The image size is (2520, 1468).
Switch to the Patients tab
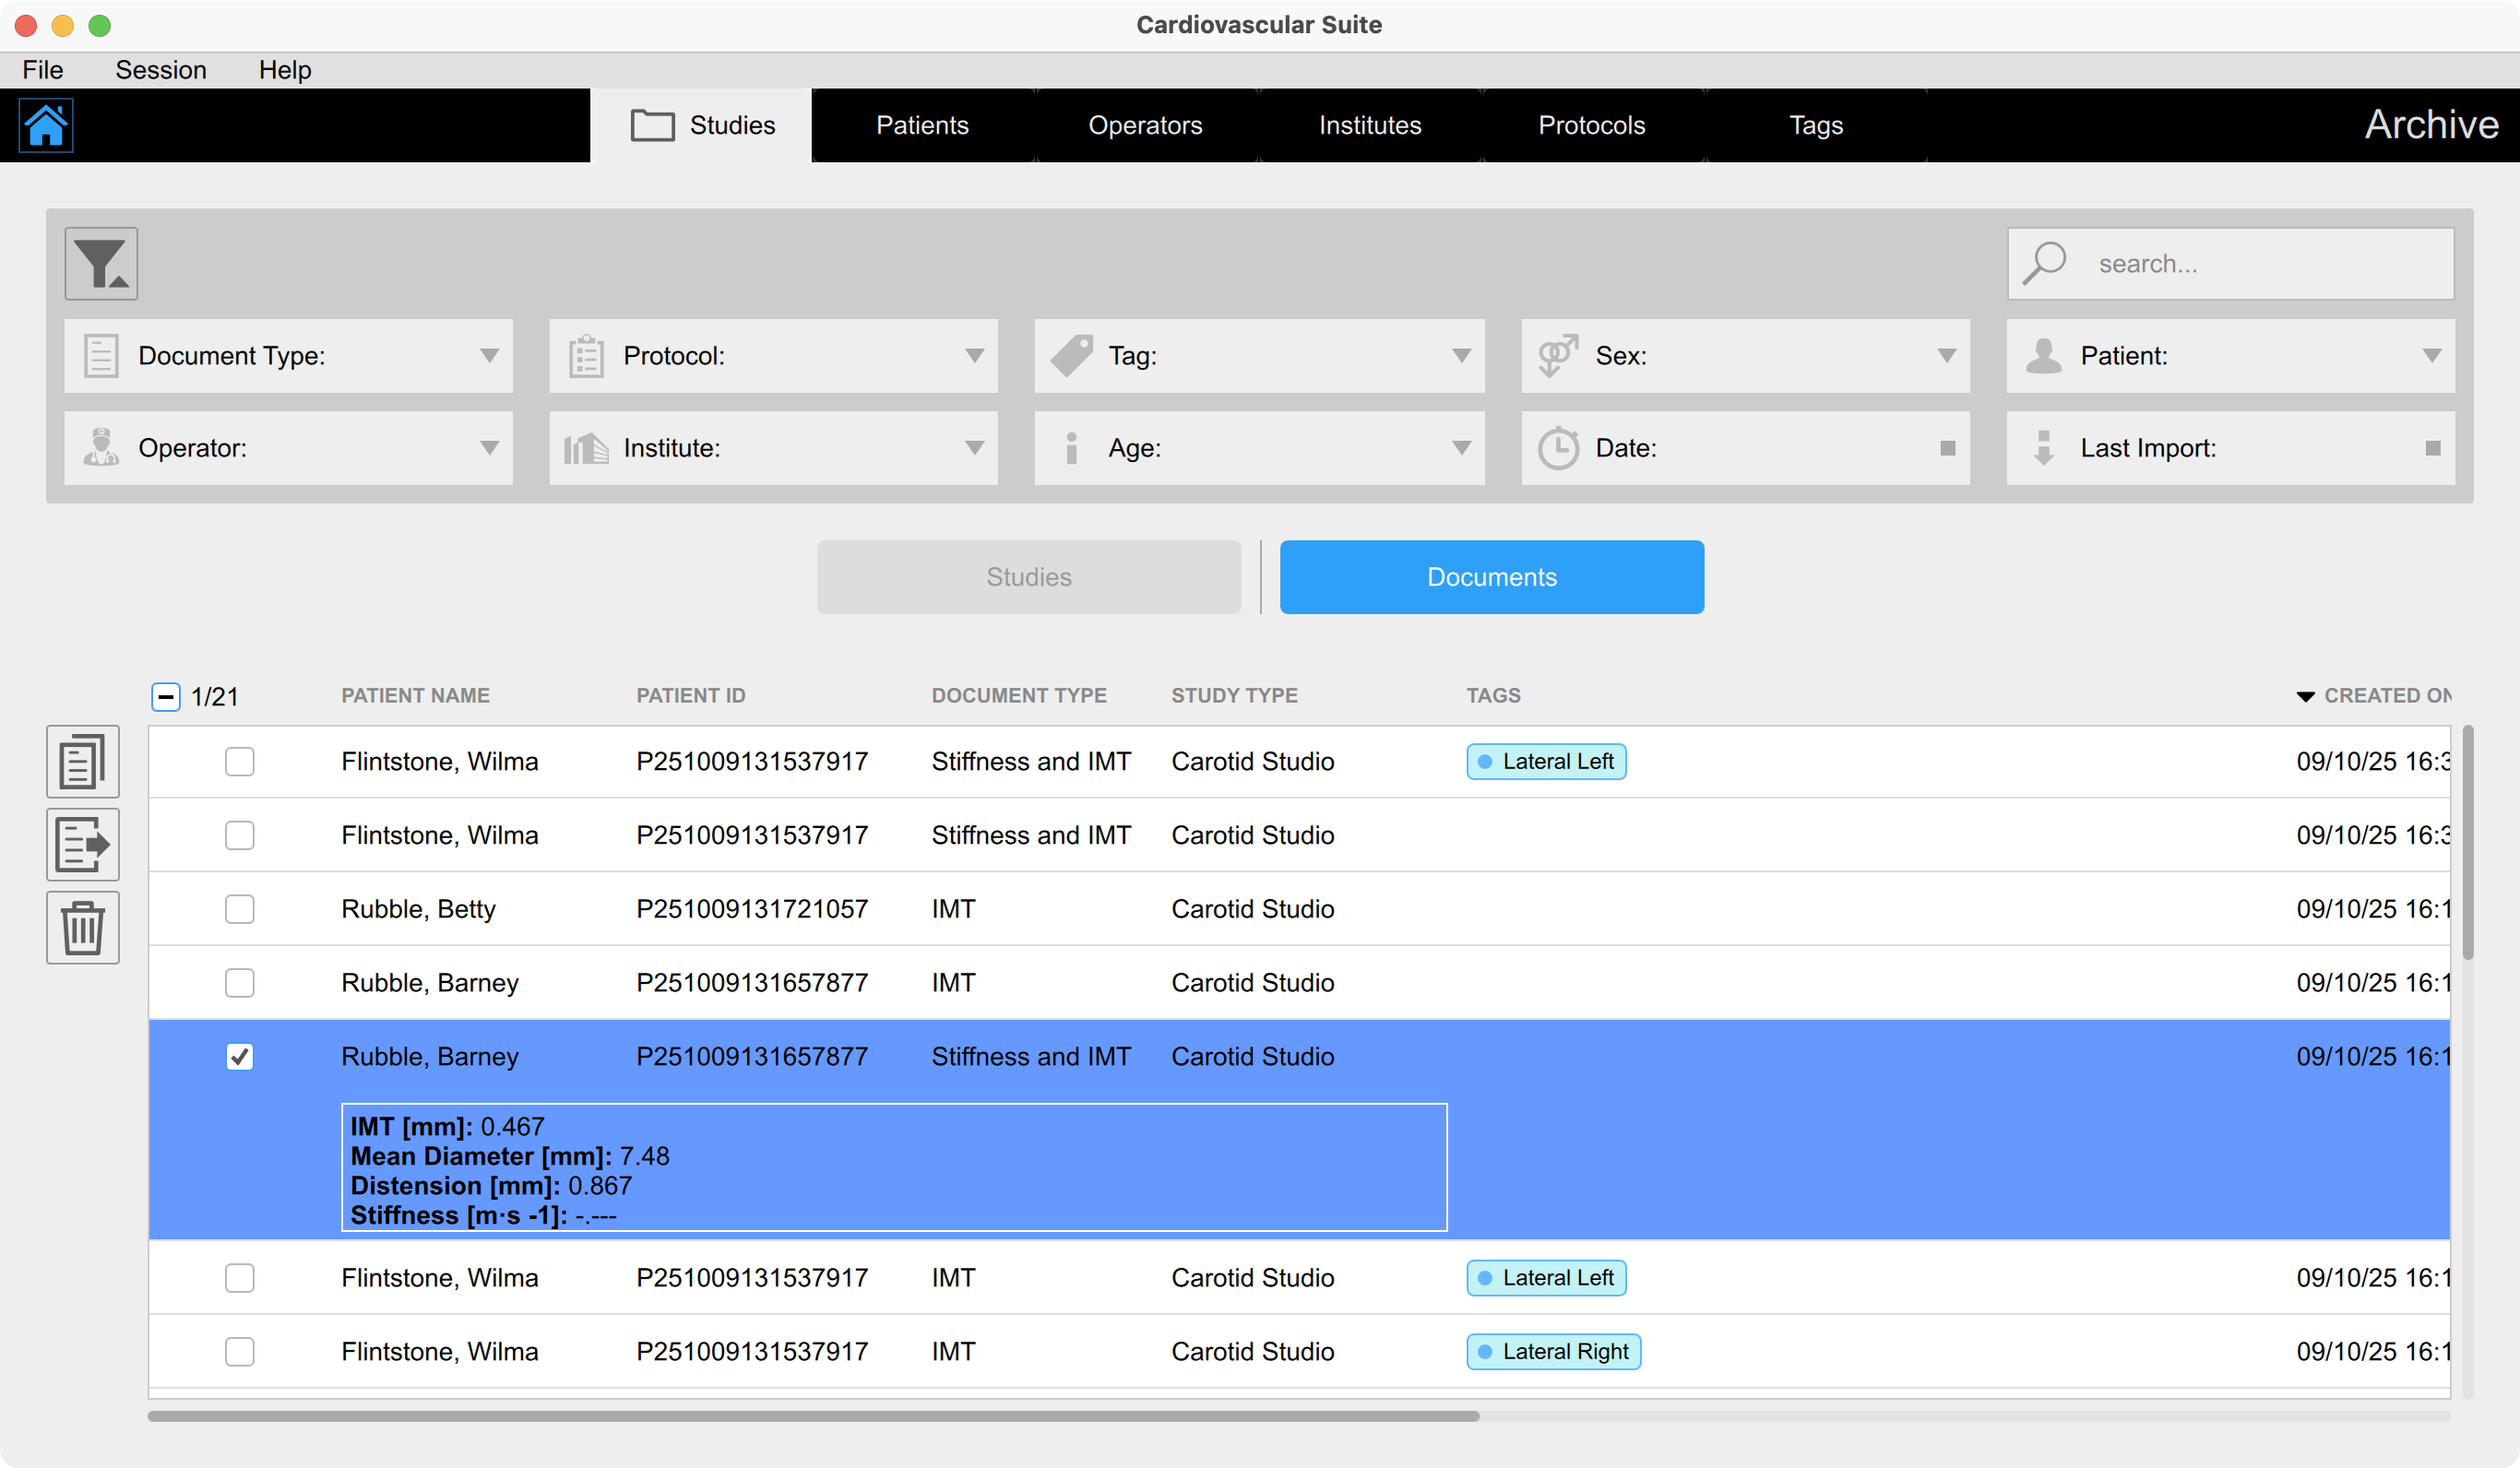coord(922,125)
